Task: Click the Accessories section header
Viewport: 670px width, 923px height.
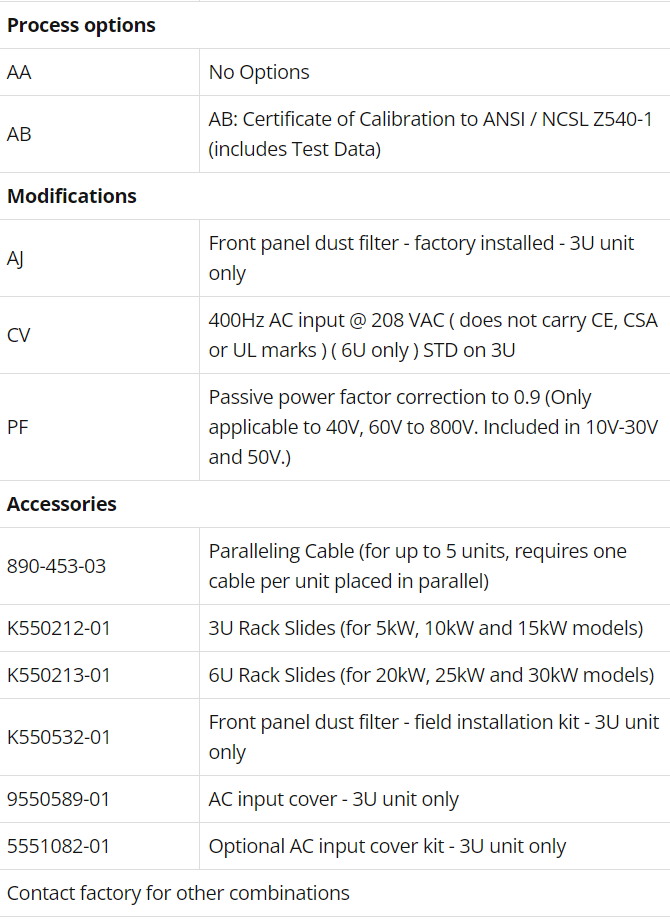Action: pyautogui.click(x=62, y=504)
